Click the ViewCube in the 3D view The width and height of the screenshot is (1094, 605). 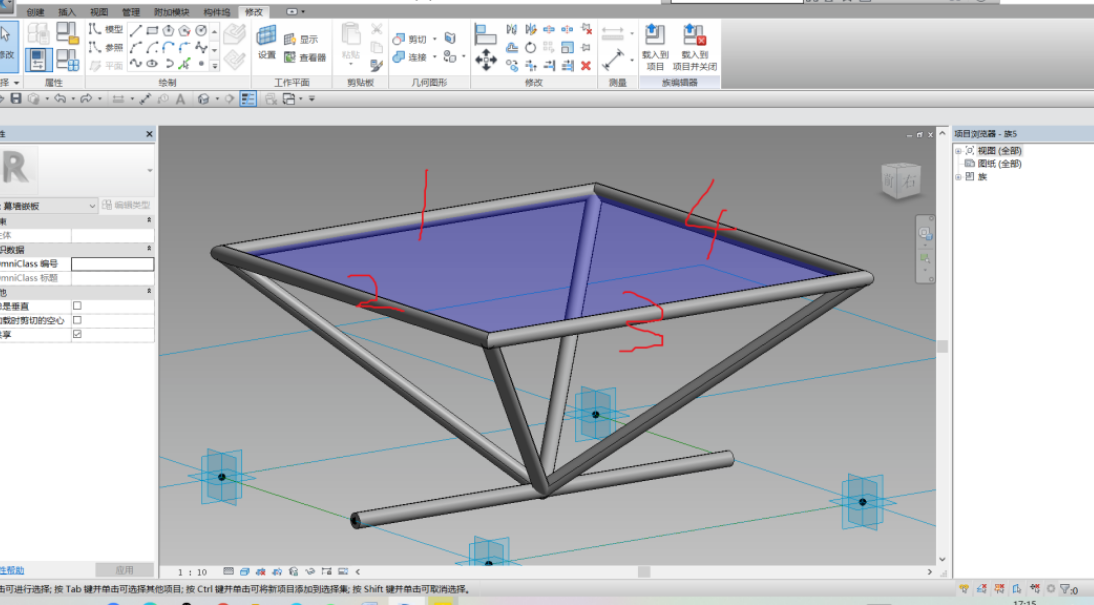point(901,181)
